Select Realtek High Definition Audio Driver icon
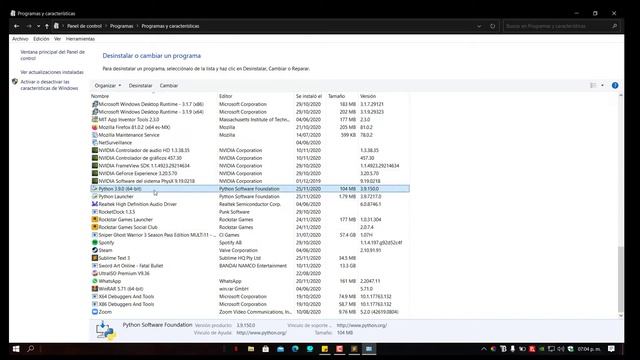The image size is (640, 360). point(95,204)
